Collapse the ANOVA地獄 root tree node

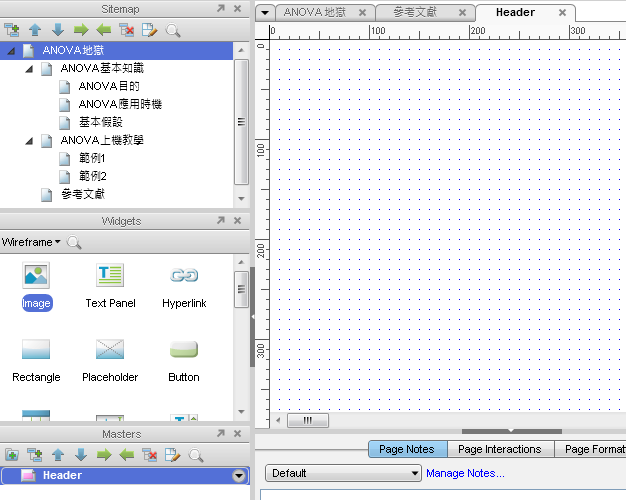(12, 51)
